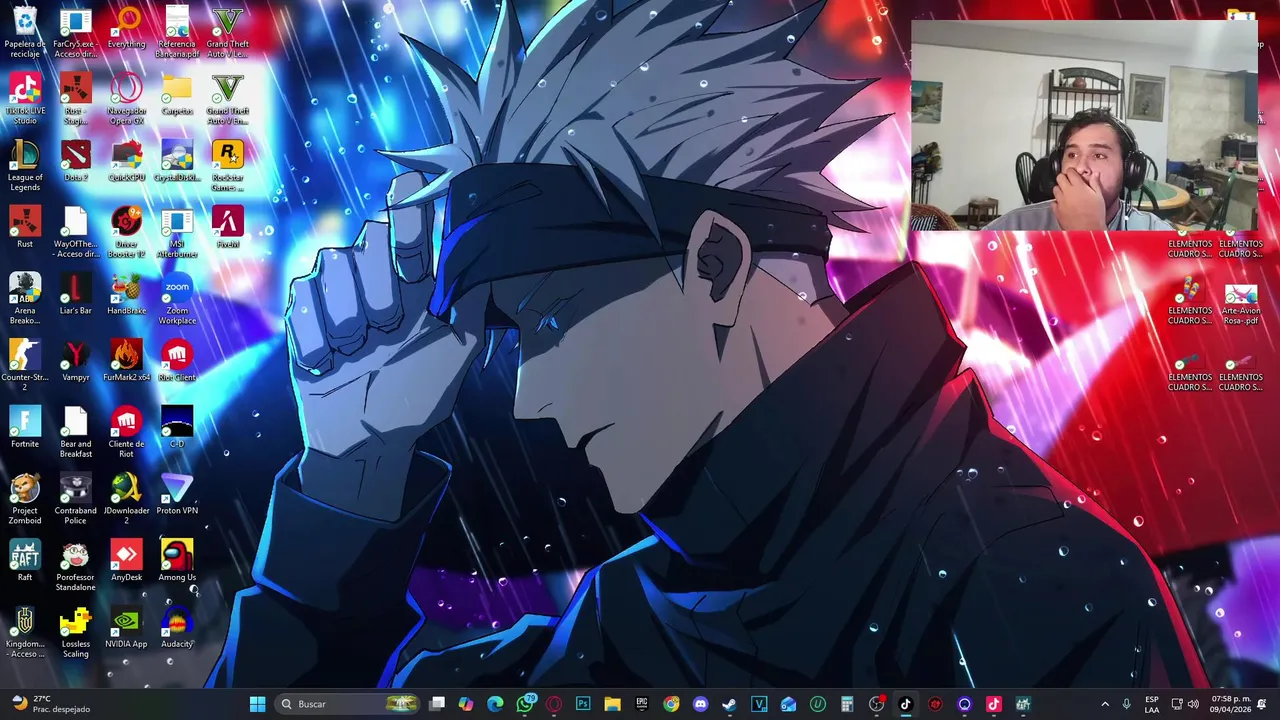This screenshot has width=1280, height=720.
Task: Open HandBrake desktop icon
Action: pyautogui.click(x=126, y=295)
